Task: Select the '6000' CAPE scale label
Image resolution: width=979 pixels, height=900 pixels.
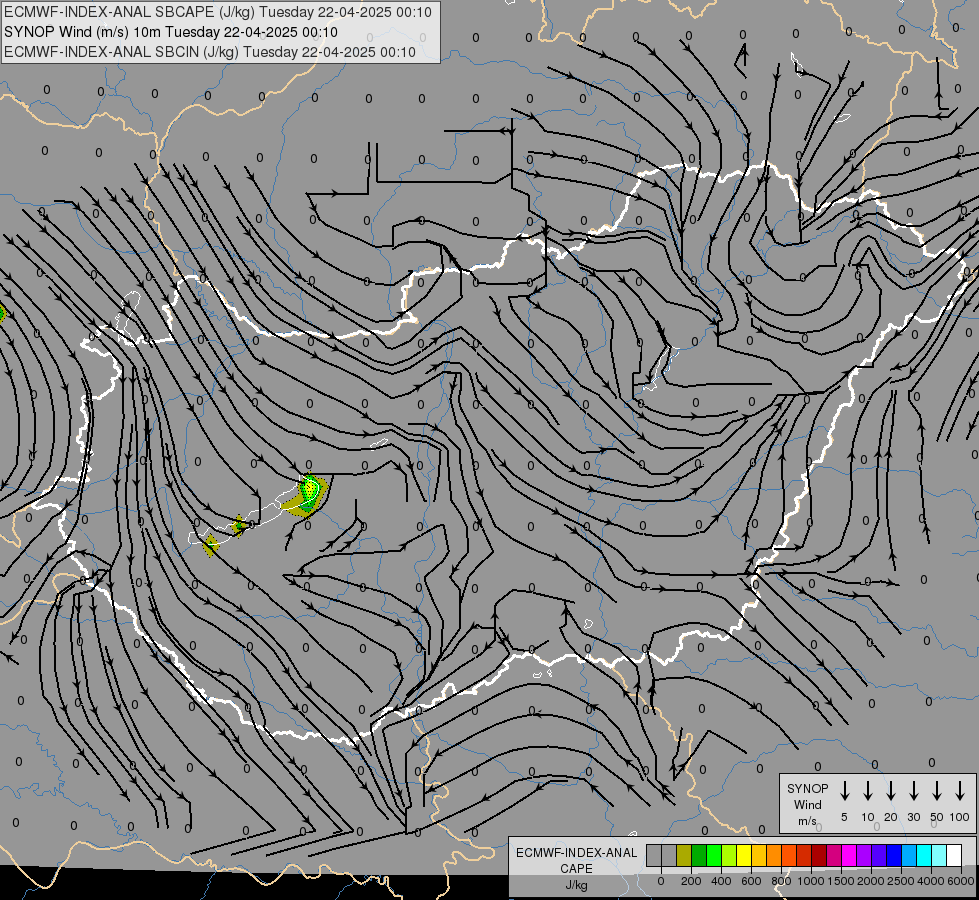Action: [x=961, y=881]
